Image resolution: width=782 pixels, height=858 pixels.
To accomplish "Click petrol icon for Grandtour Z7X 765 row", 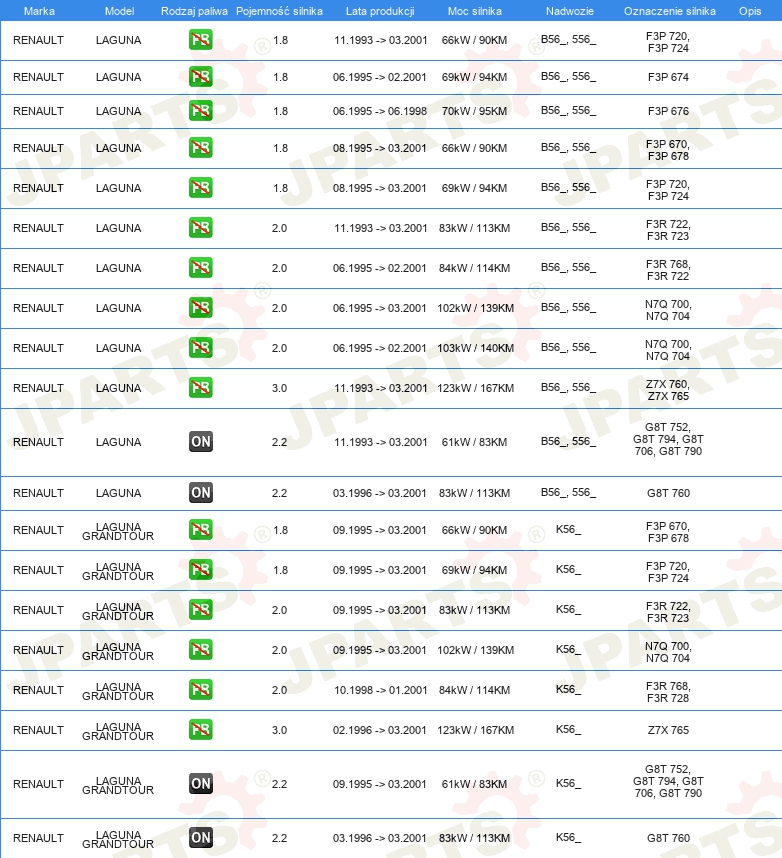I will pos(201,729).
